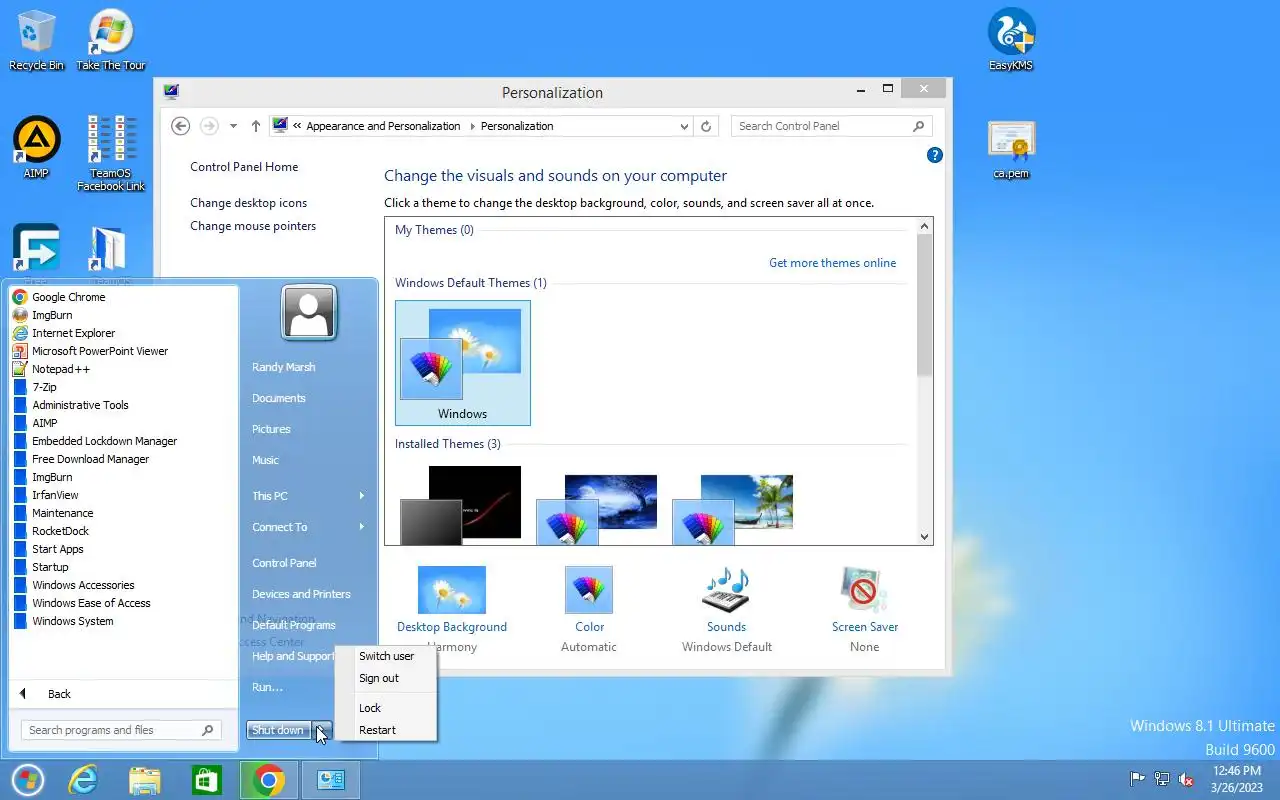Viewport: 1280px width, 800px height.
Task: Expand This PC submenu in Start menu
Action: [x=308, y=496]
